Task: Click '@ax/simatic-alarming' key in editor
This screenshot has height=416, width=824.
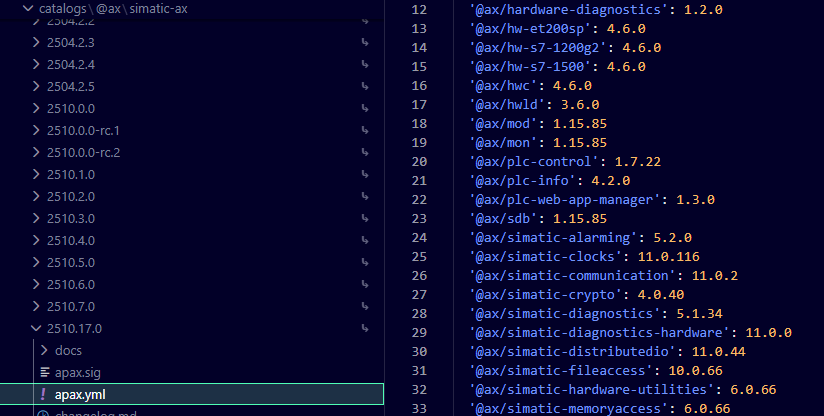Action: tap(553, 237)
